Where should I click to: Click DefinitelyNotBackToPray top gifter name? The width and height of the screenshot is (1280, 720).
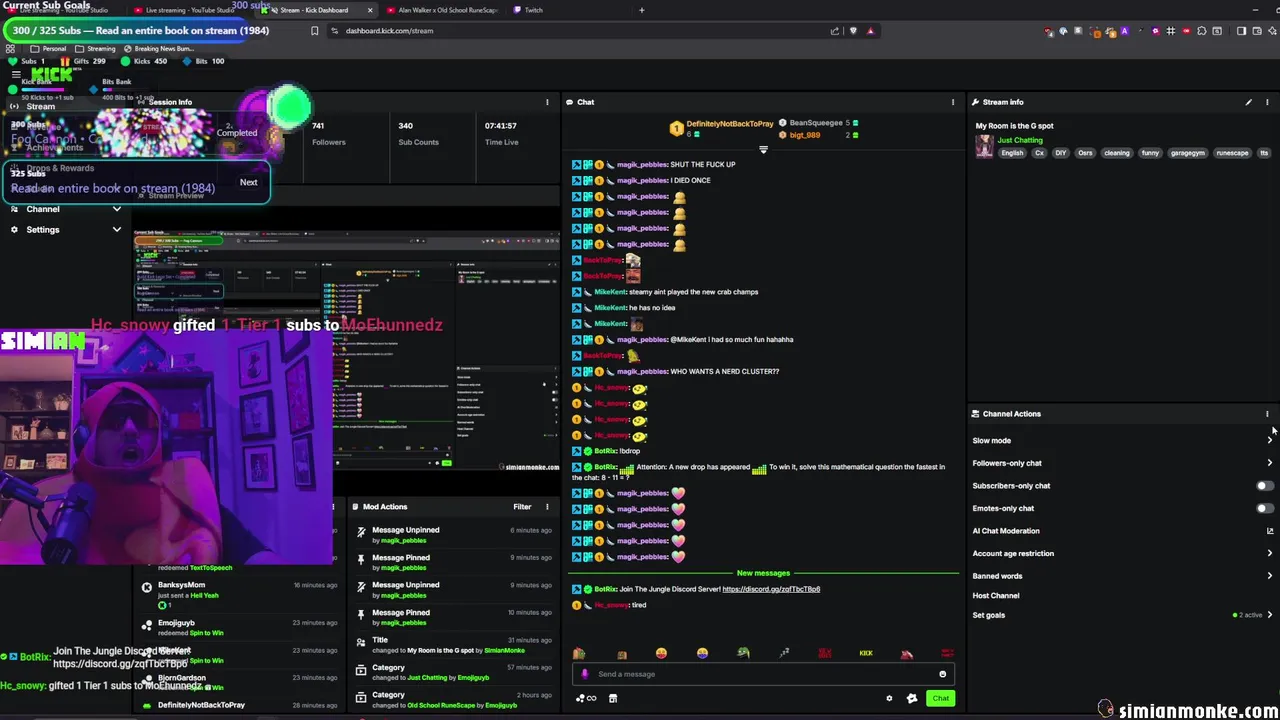click(729, 124)
